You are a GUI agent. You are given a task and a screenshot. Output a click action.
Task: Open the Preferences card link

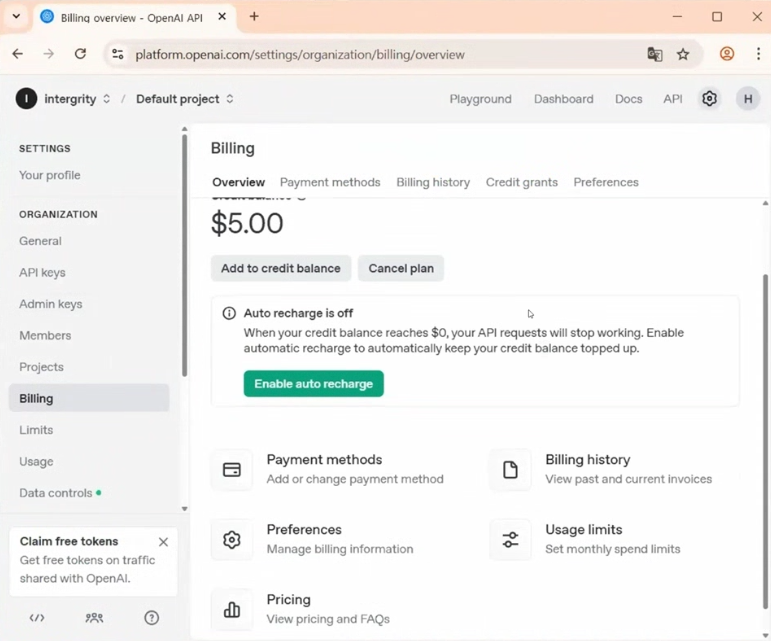pyautogui.click(x=313, y=540)
